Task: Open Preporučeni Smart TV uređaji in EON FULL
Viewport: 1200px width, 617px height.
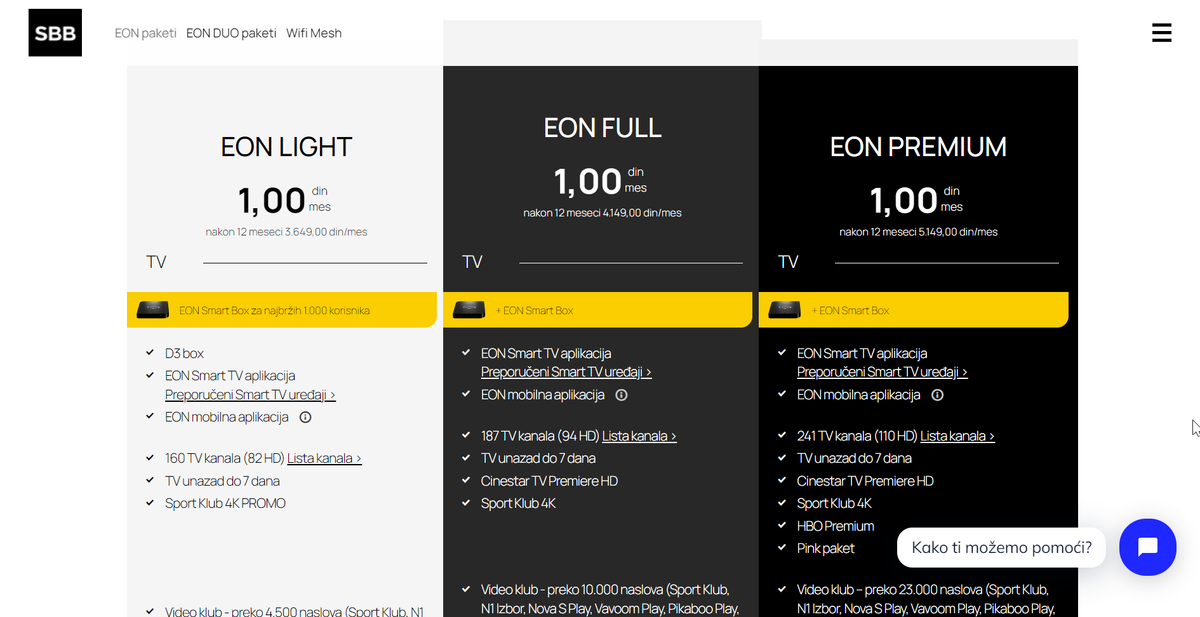Action: click(x=566, y=372)
